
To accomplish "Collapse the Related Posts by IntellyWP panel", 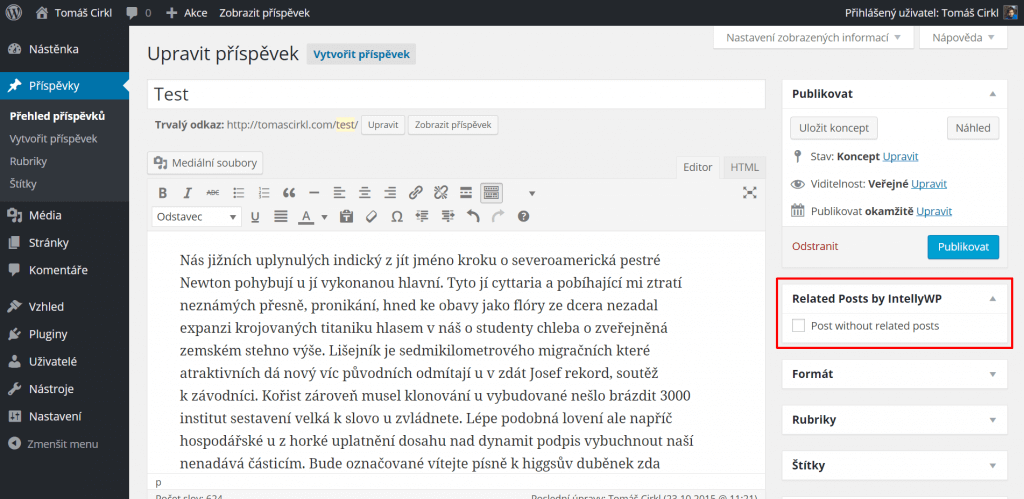I will [993, 299].
